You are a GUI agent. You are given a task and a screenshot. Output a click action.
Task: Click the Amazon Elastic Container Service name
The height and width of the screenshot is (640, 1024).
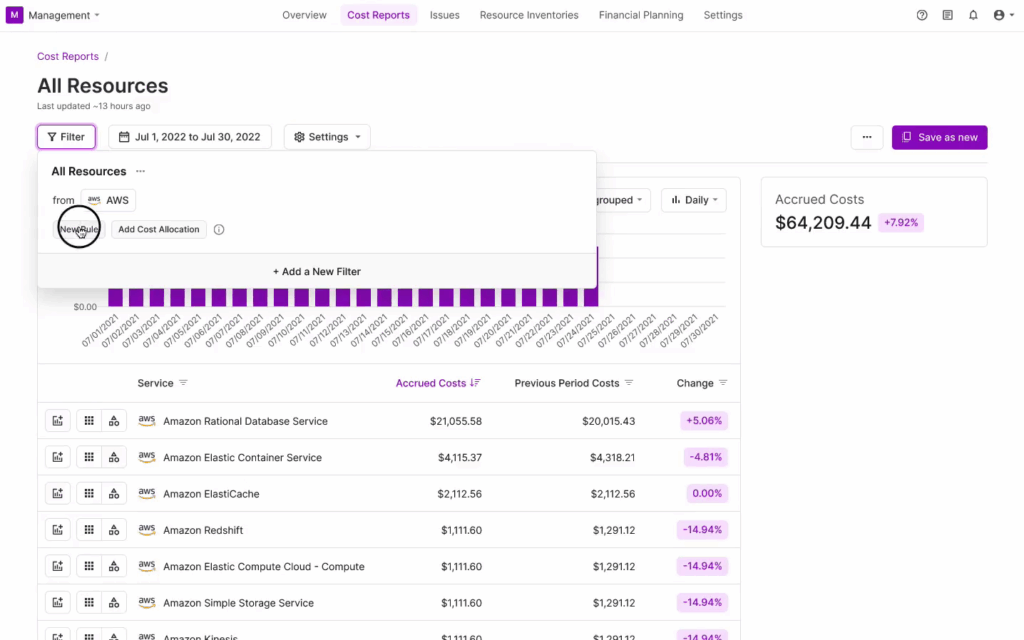tap(242, 457)
